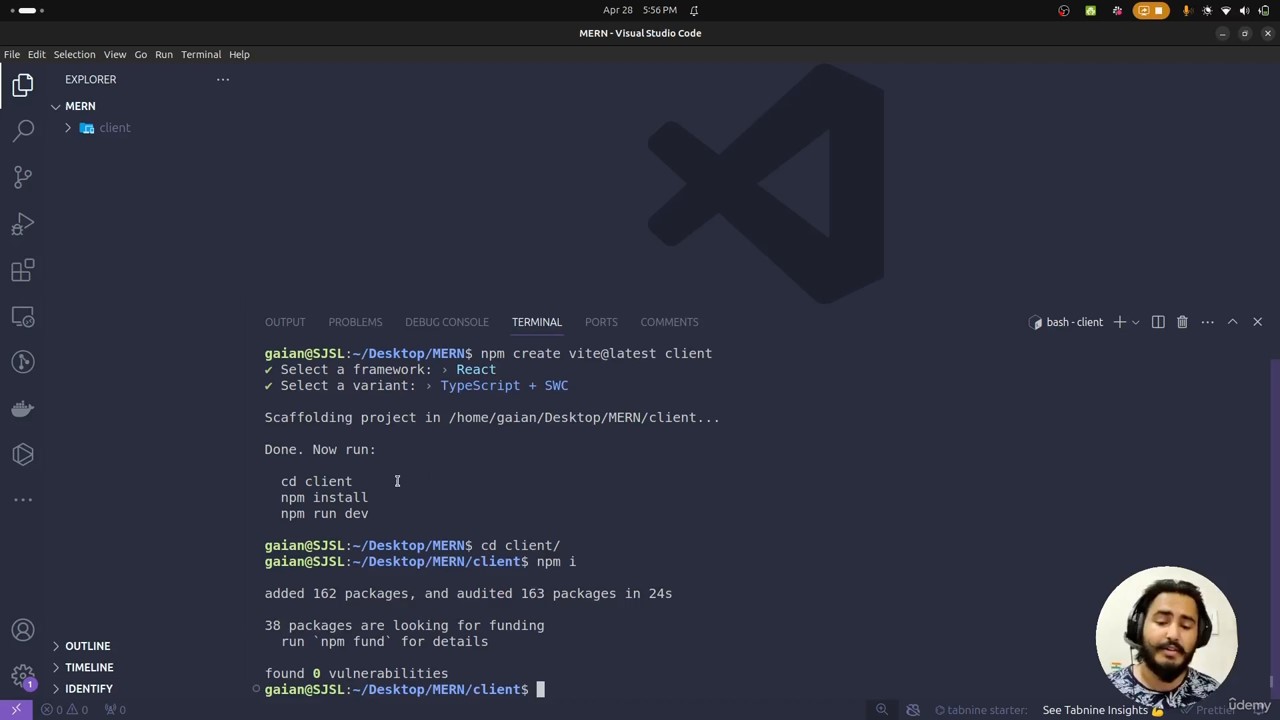Maximize the panel size with up chevron
The image size is (1280, 720).
(x=1232, y=322)
